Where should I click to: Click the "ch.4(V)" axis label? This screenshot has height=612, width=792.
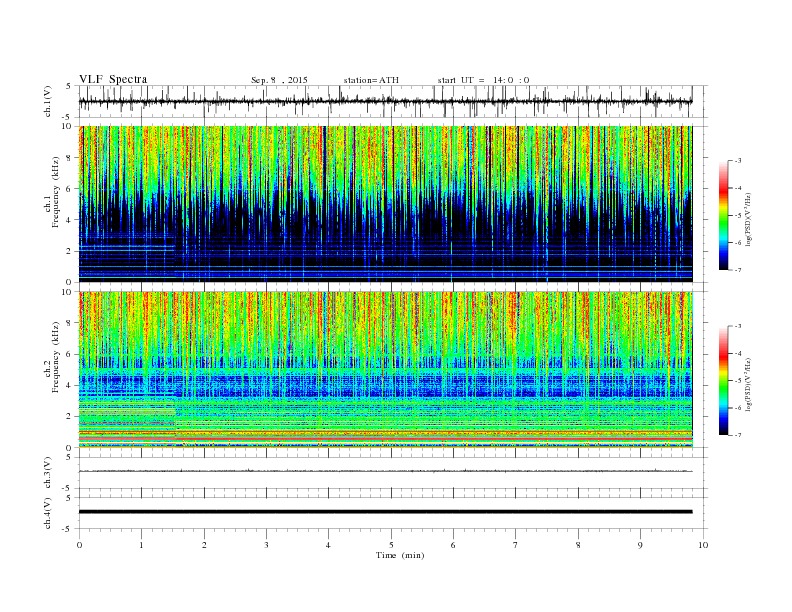[47, 513]
